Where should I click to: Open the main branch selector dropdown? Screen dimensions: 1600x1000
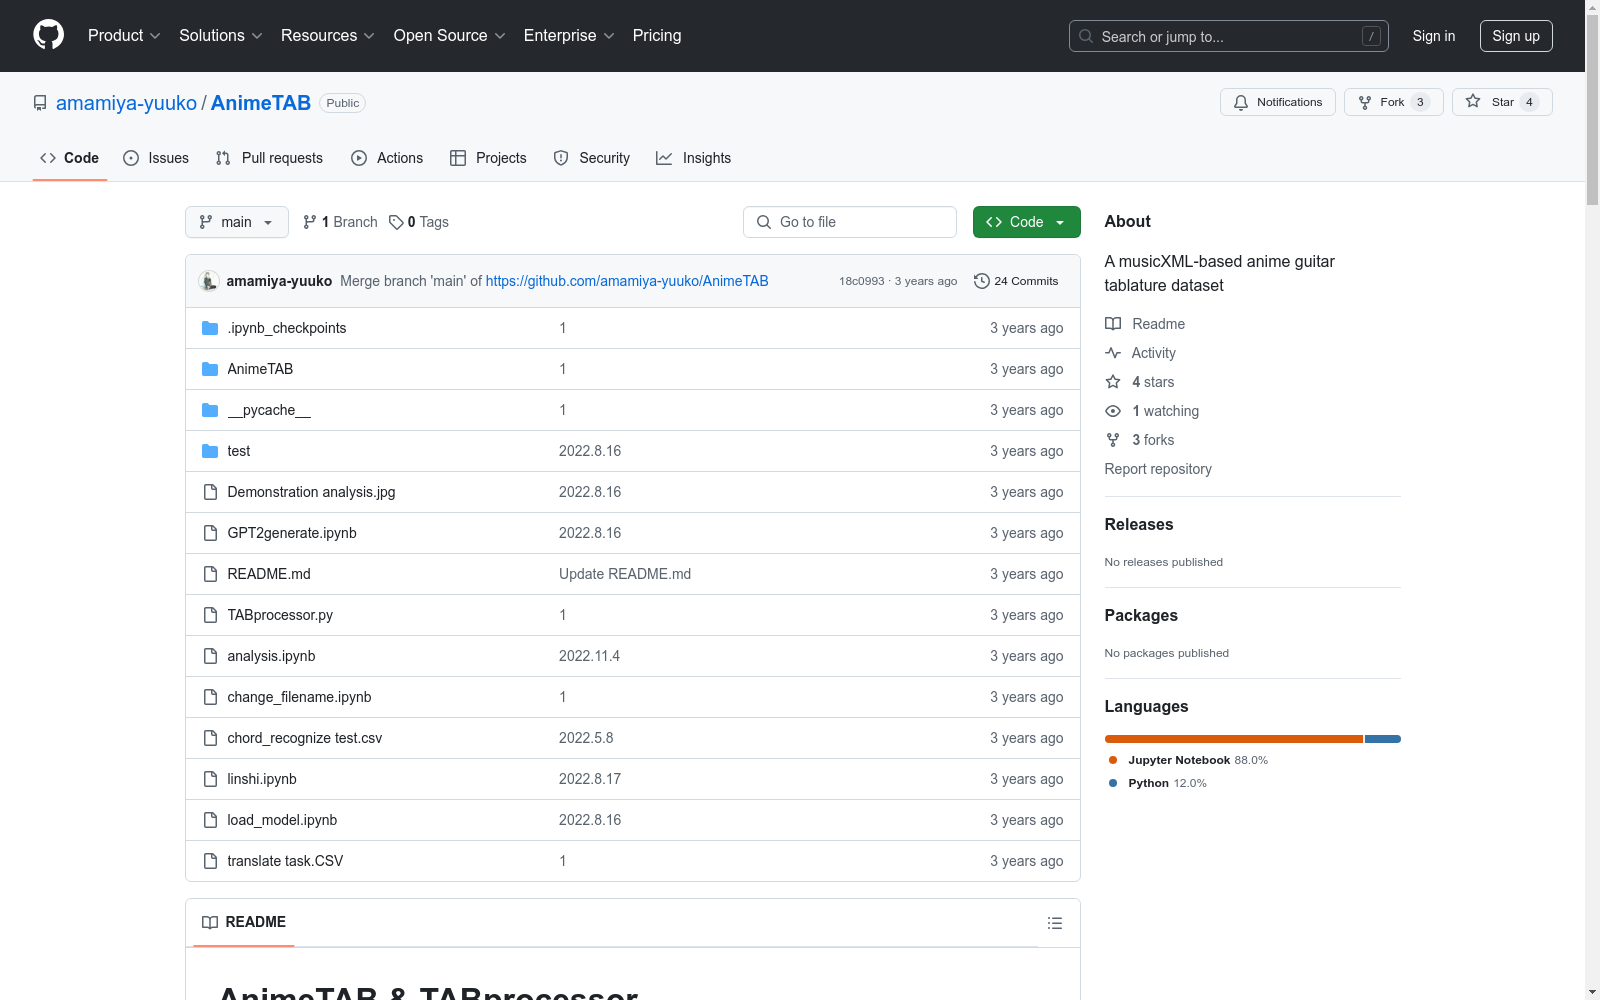(x=237, y=222)
